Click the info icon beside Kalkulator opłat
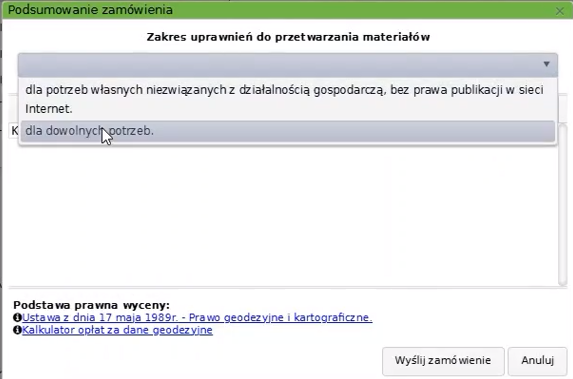Viewport: 573px width, 379px height. (x=17, y=330)
